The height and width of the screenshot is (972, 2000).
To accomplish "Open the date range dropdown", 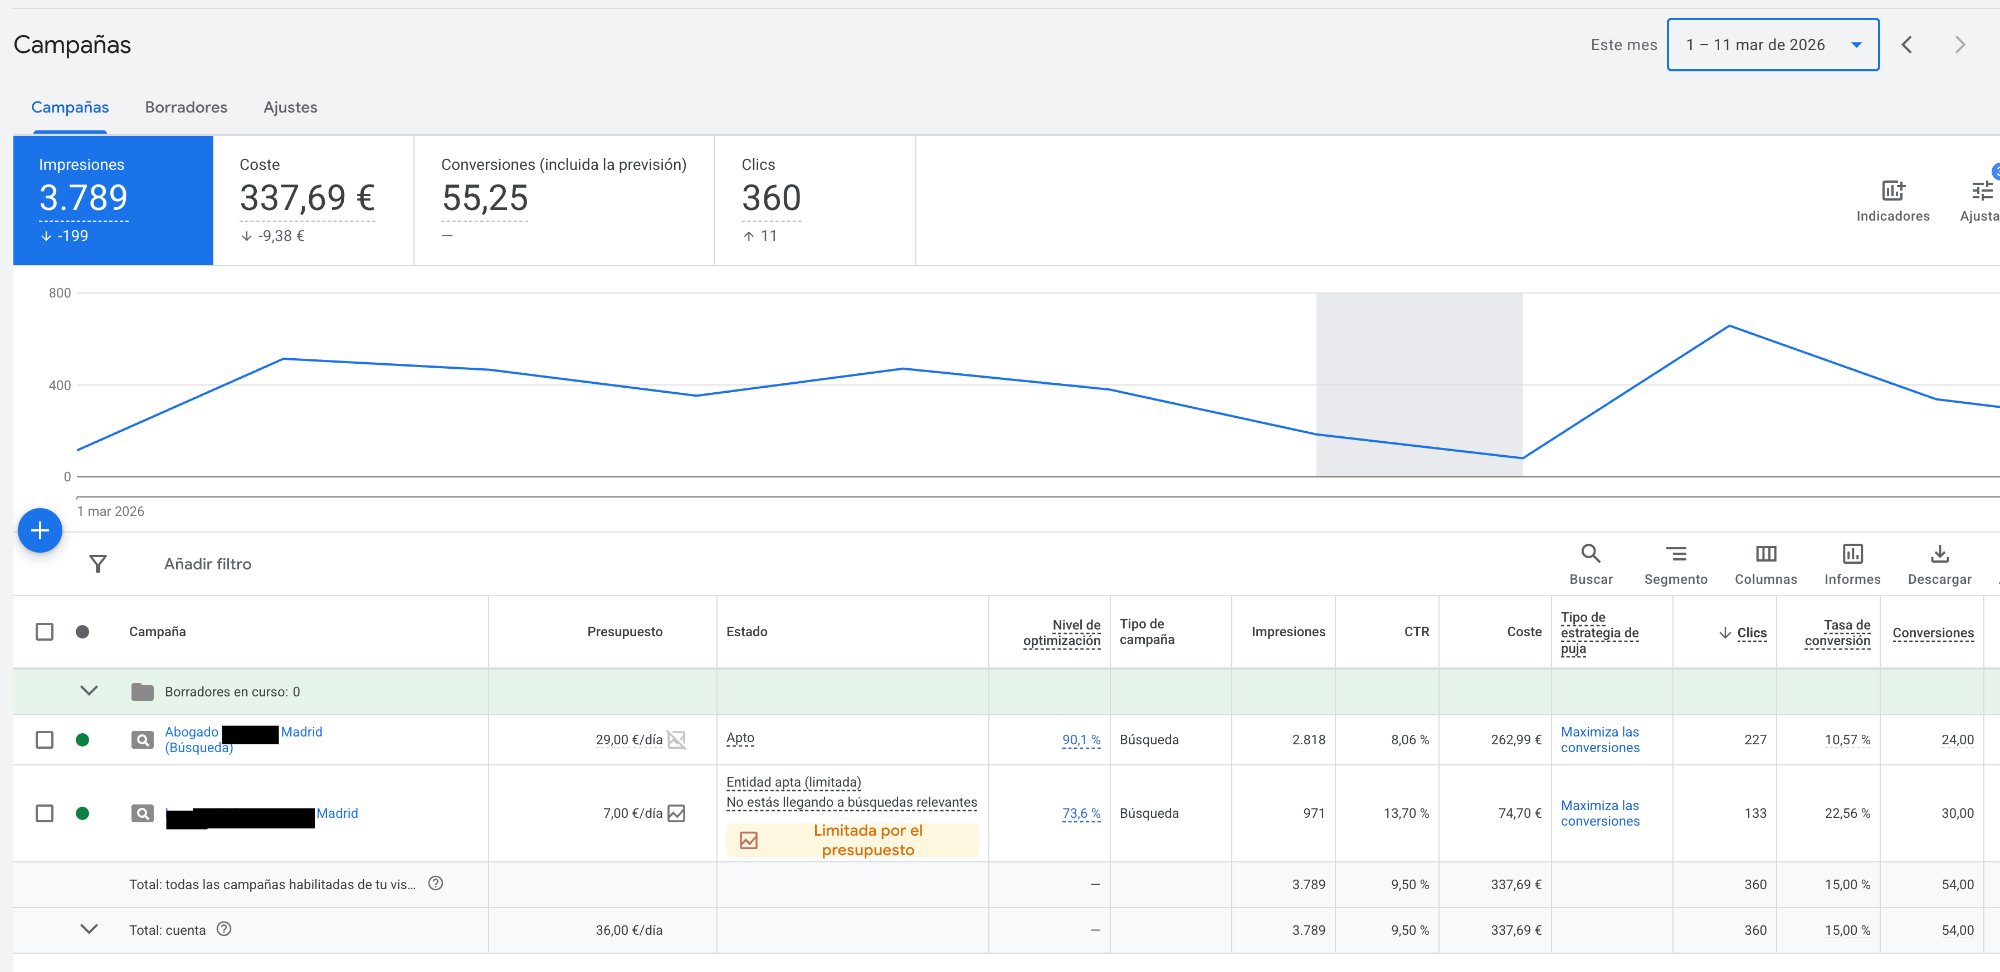I will [1772, 45].
